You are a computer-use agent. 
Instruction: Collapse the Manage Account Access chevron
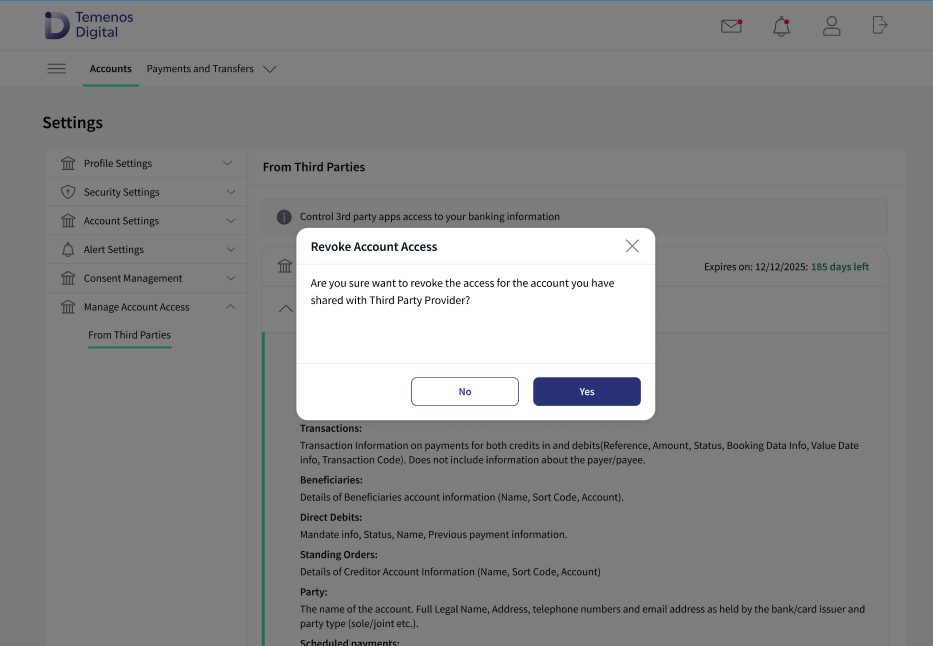point(231,306)
